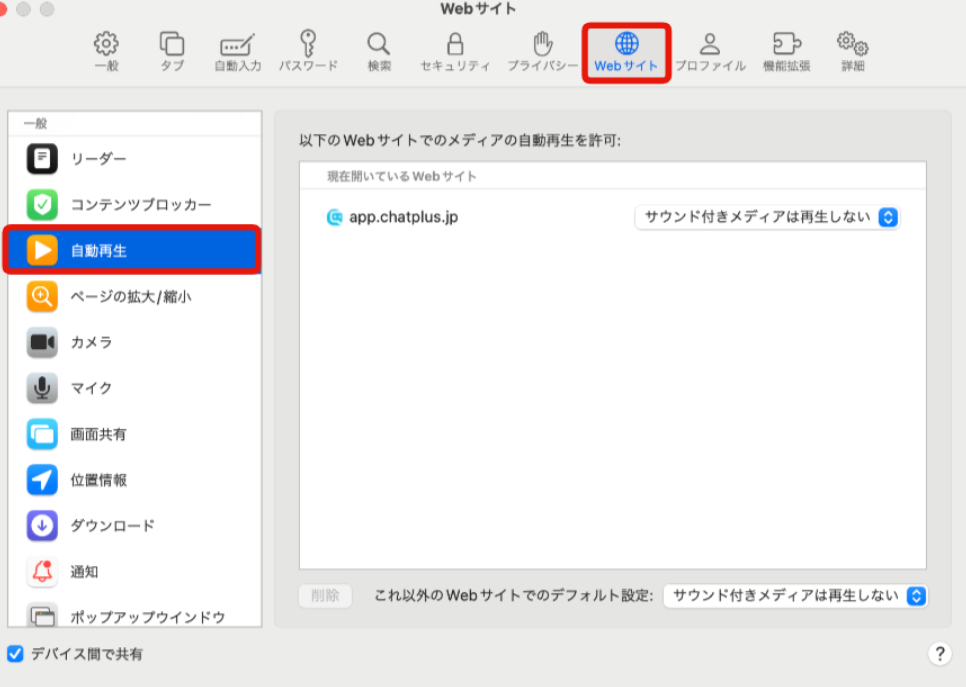The image size is (966, 687).
Task: Click the コンテンツブロッカー sidebar label
Action: (x=141, y=205)
